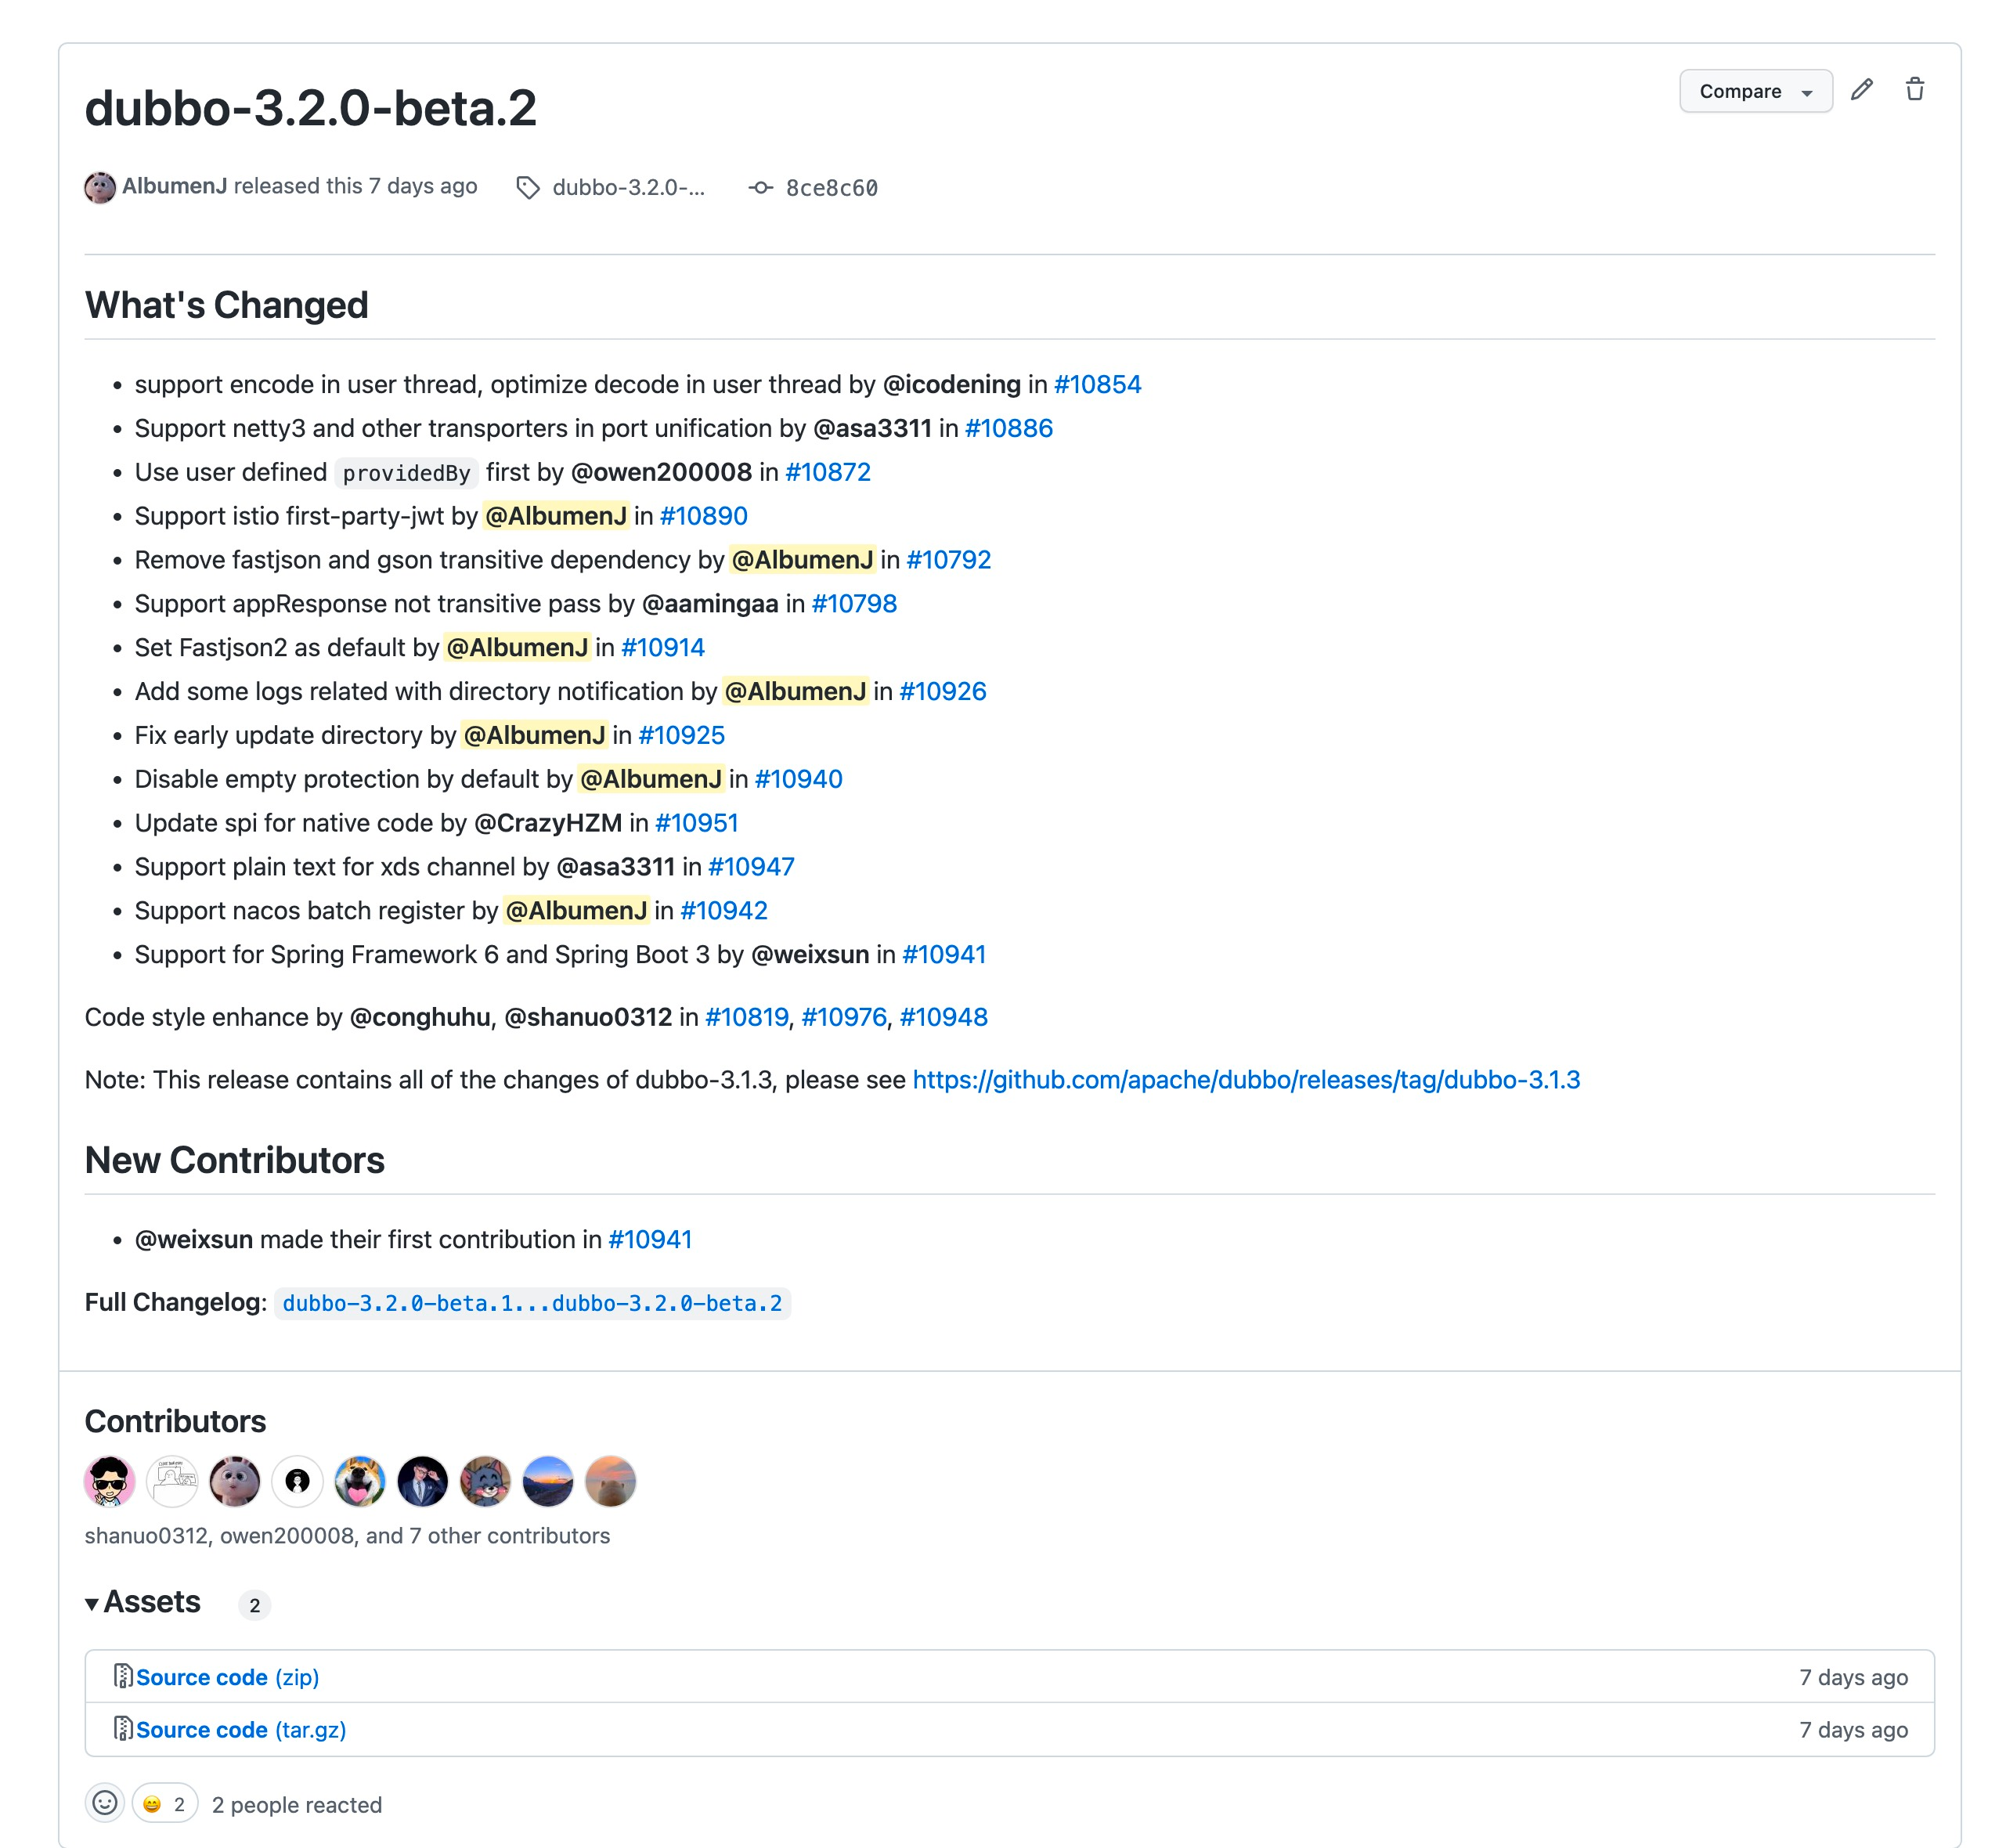Open commit 8ce8c60
This screenshot has width=2006, height=1848.
pyautogui.click(x=831, y=188)
